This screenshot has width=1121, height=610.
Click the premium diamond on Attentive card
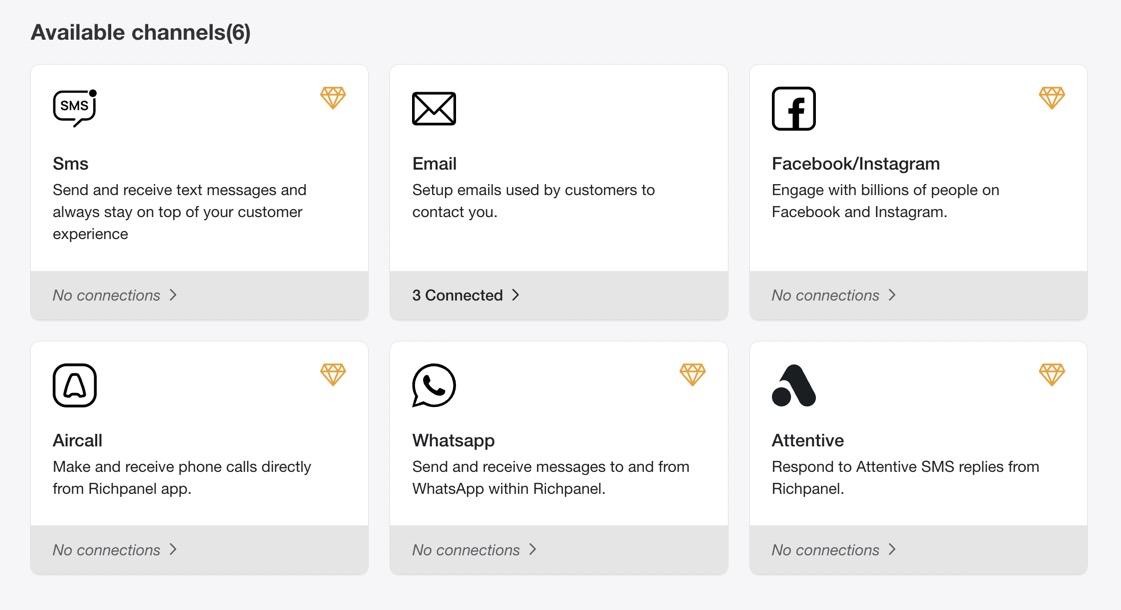(1052, 374)
